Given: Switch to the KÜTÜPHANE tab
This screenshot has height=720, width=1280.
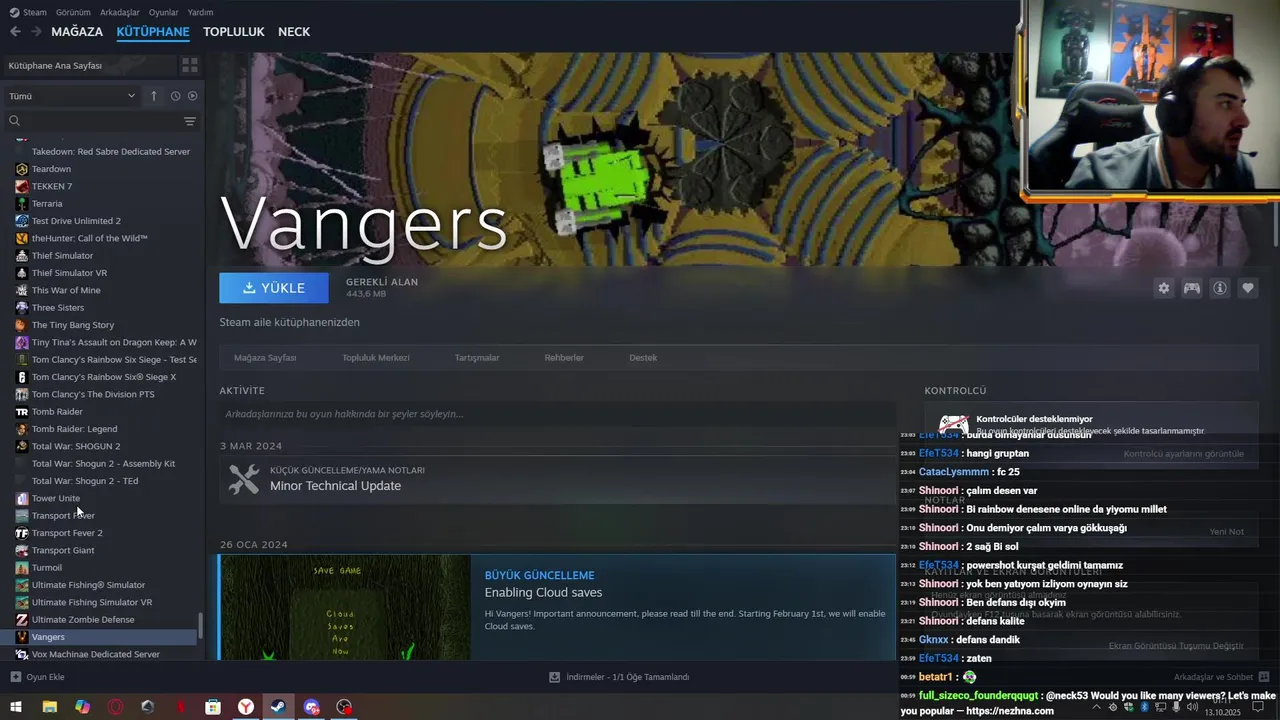Looking at the screenshot, I should coord(153,32).
